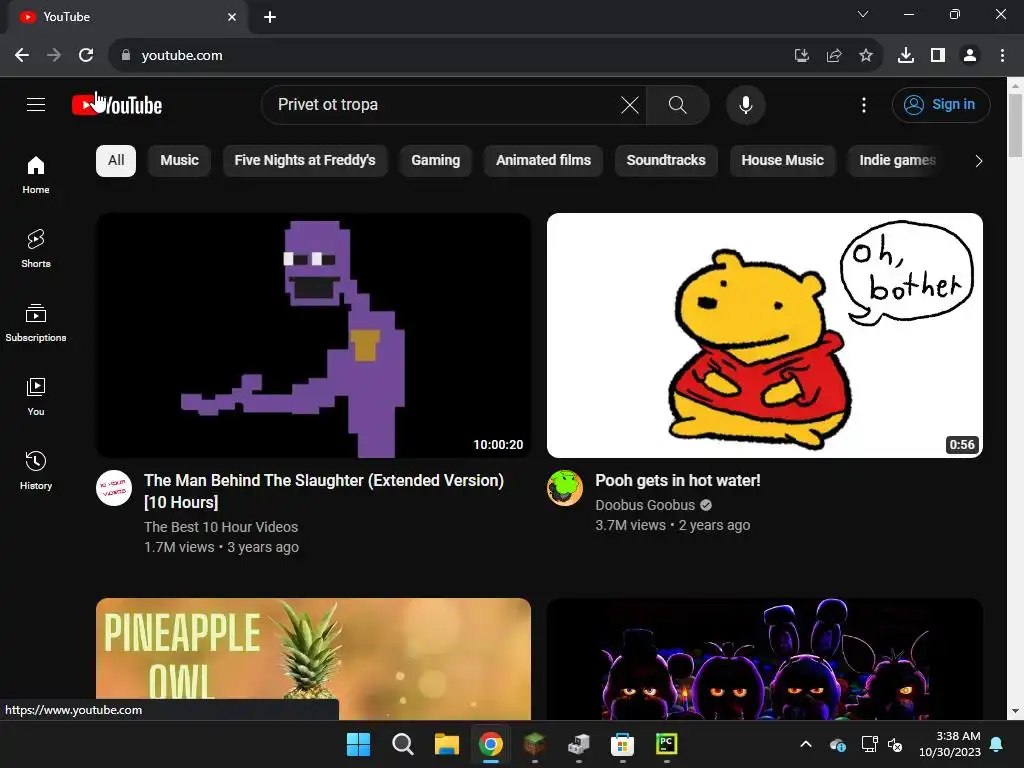Go back in the browser
The width and height of the screenshot is (1024, 768).
click(x=22, y=56)
